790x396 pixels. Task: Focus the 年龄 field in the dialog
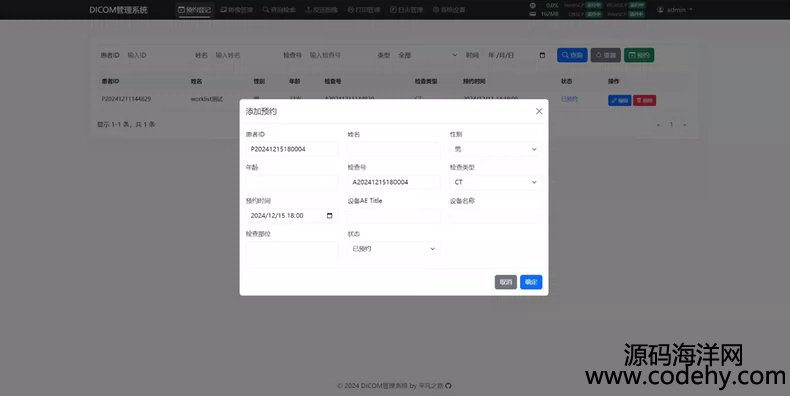click(292, 182)
